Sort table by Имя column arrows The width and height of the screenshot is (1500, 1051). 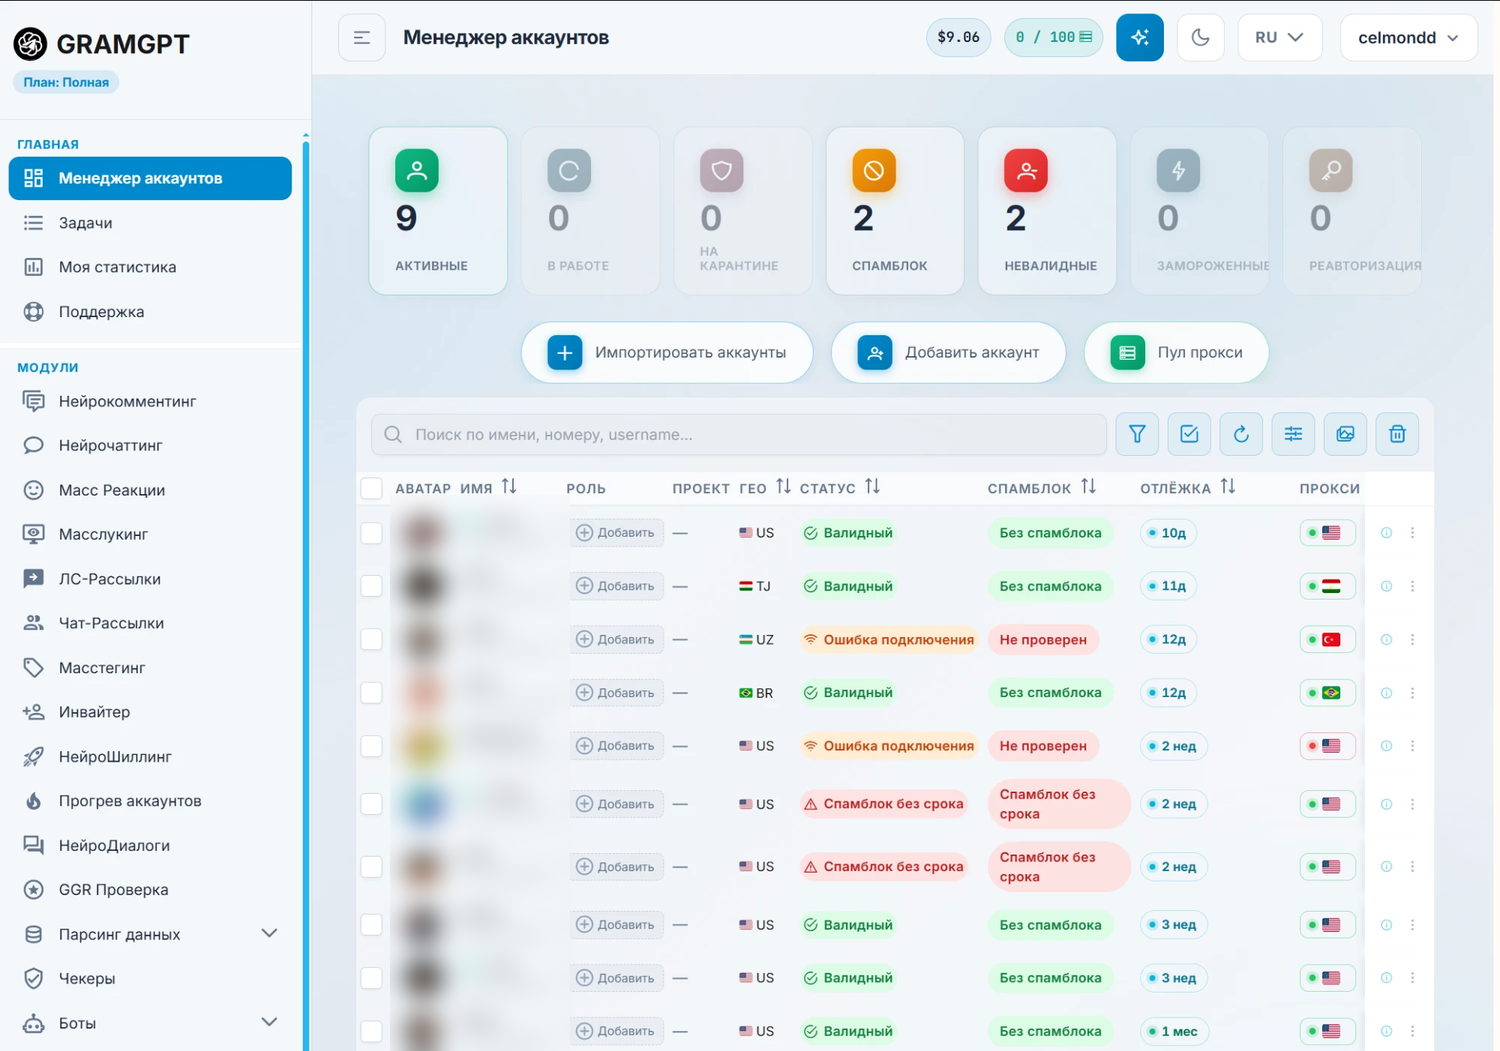coord(509,487)
